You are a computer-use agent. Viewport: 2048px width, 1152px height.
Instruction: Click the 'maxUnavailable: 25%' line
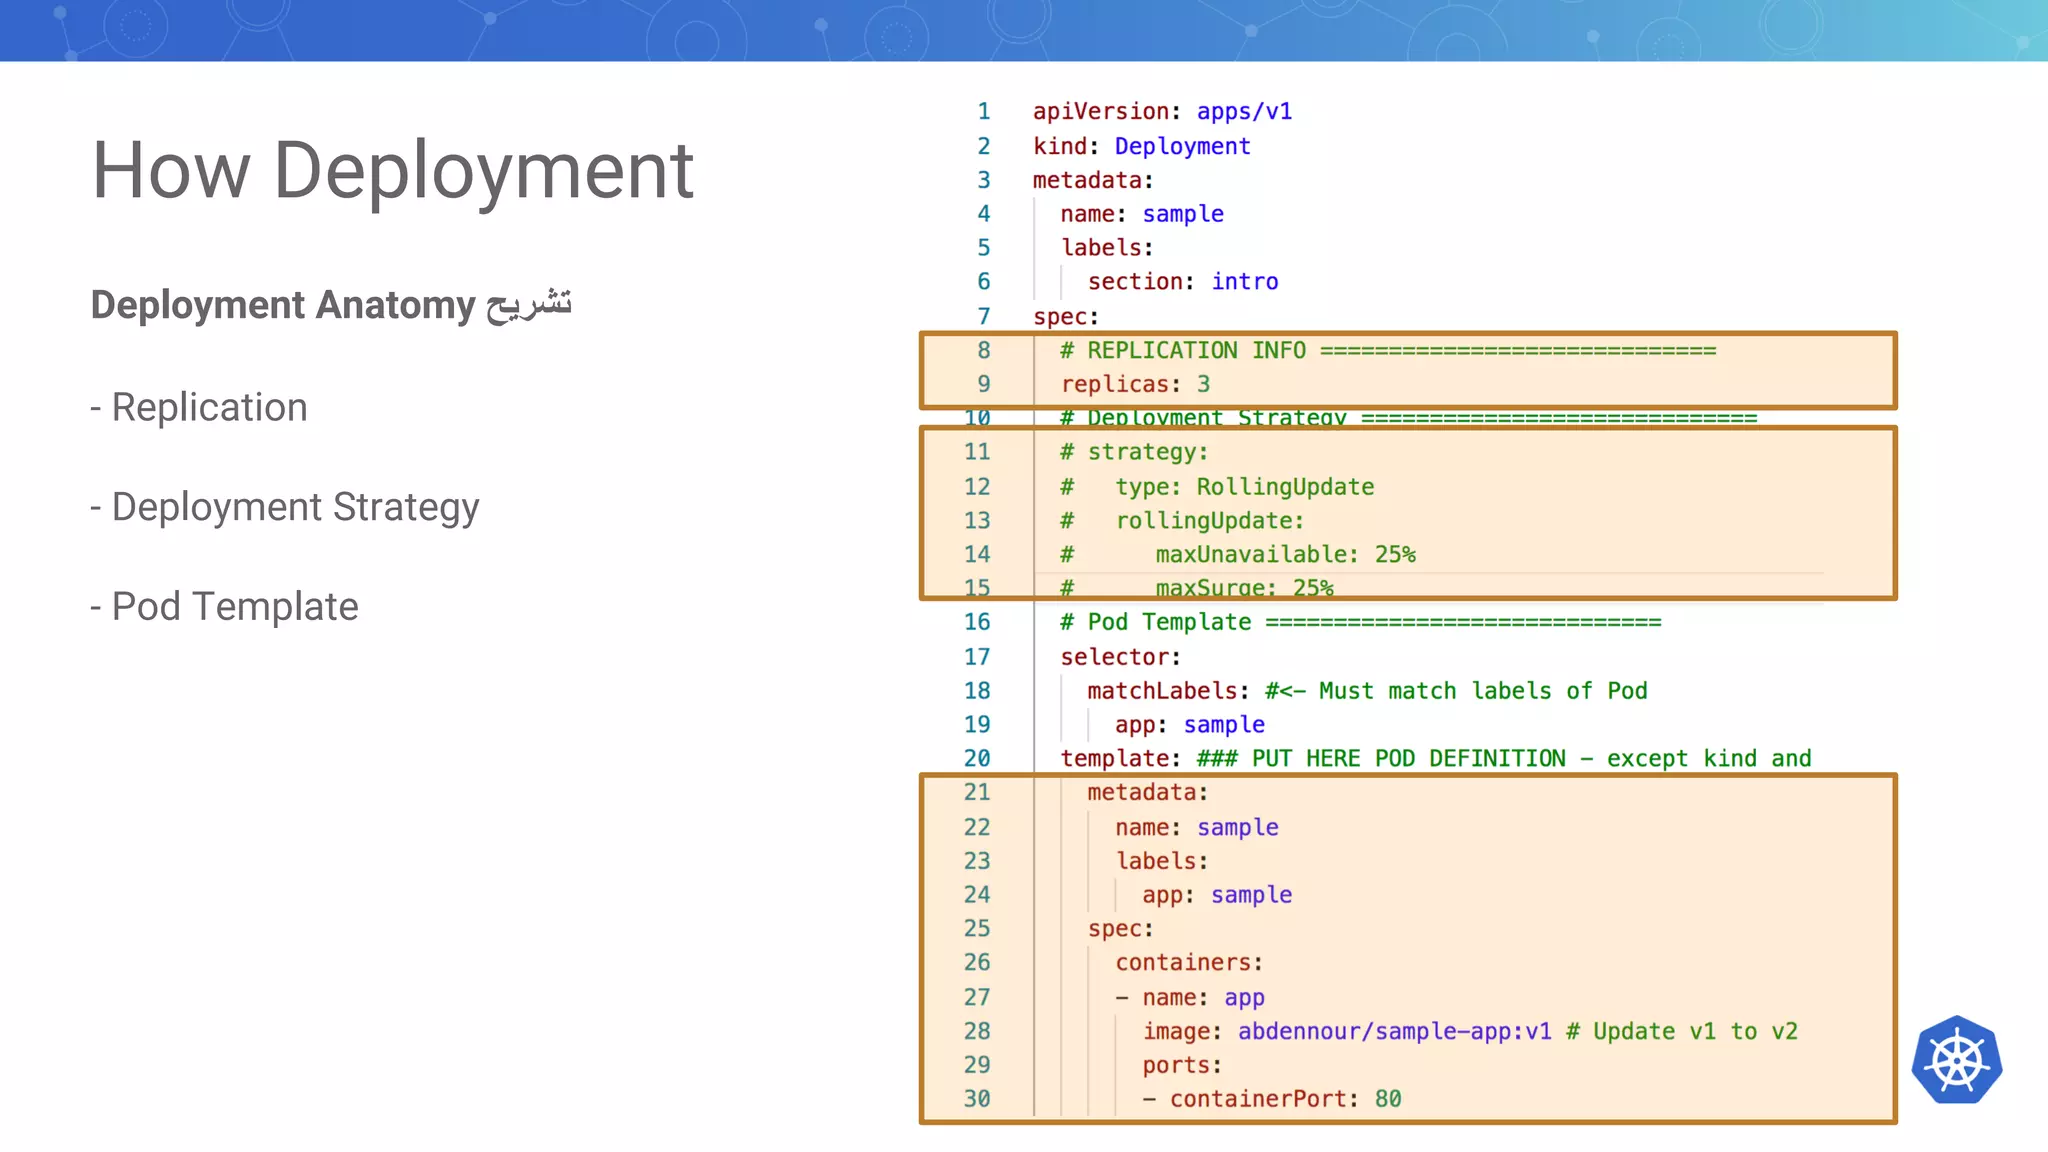click(x=1284, y=554)
